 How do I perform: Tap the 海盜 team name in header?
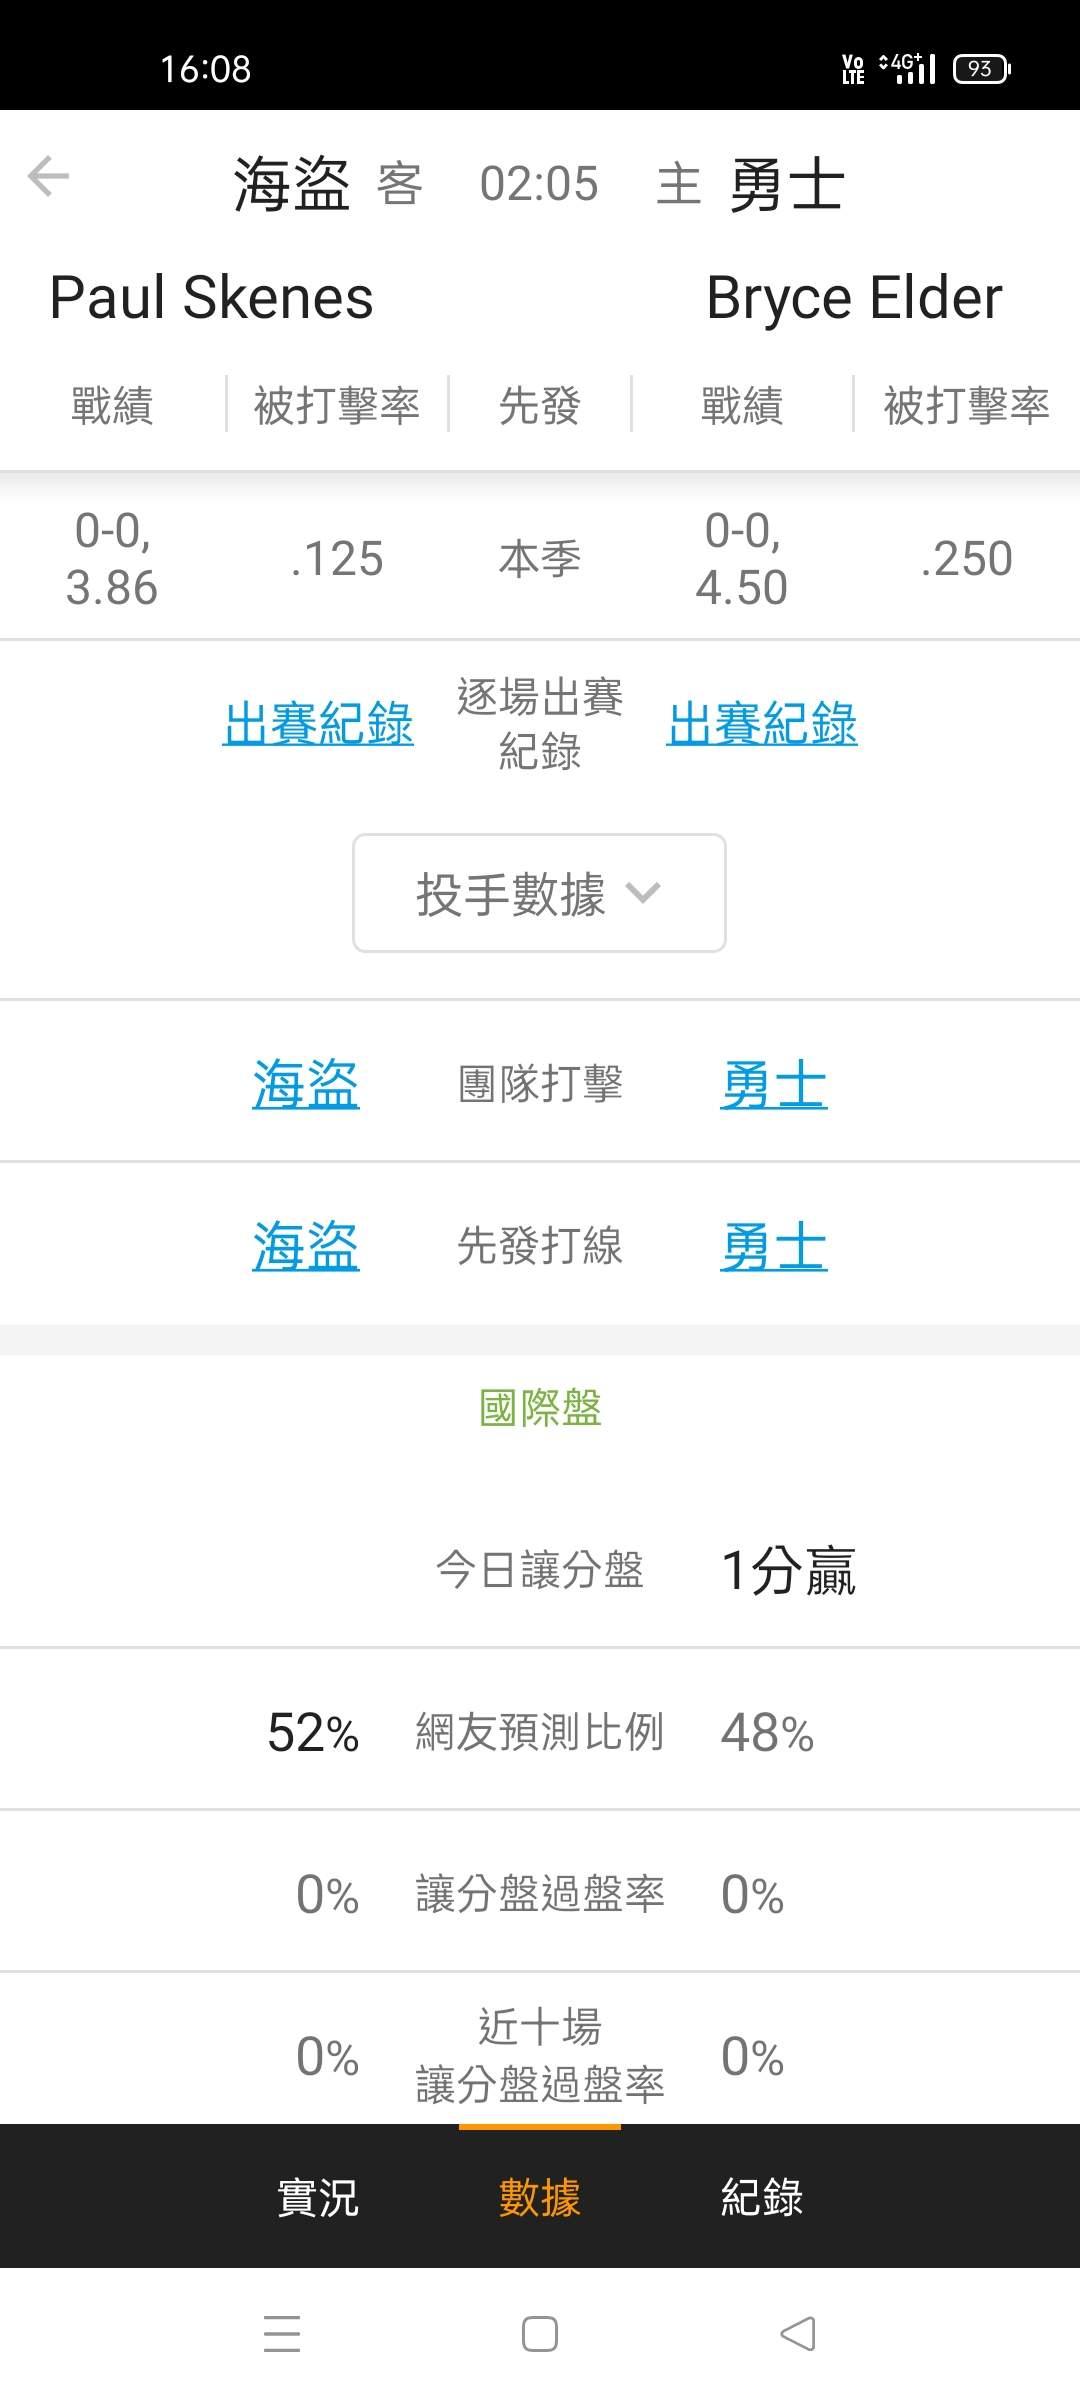[291, 184]
